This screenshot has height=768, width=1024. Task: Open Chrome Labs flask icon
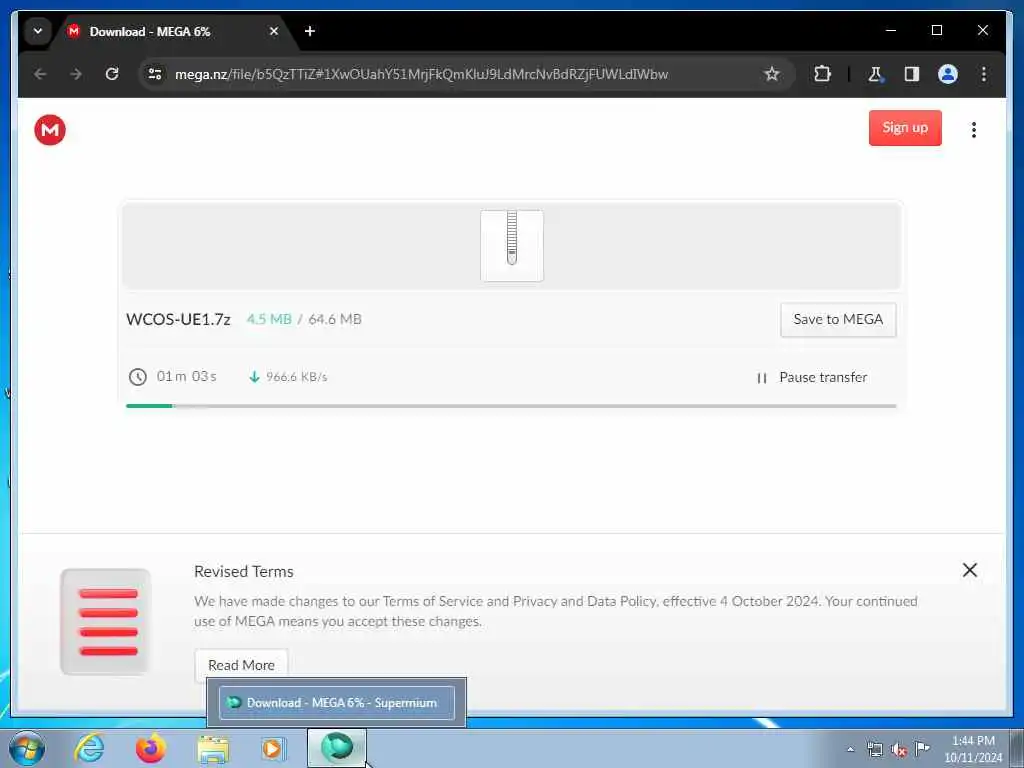[875, 74]
